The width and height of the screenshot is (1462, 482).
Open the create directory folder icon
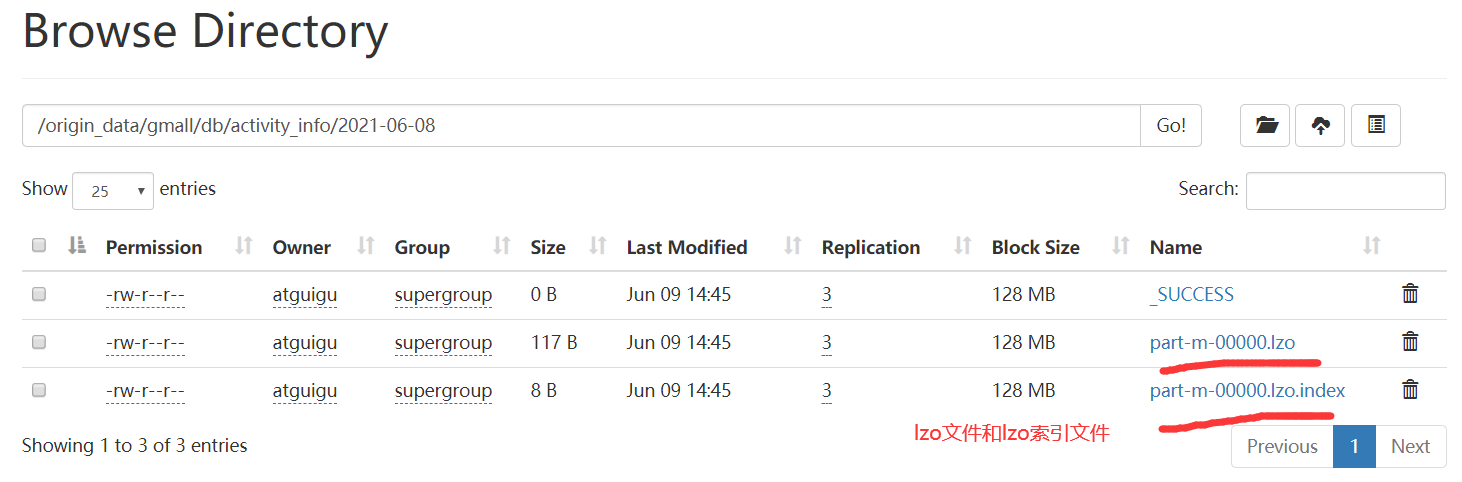1267,126
